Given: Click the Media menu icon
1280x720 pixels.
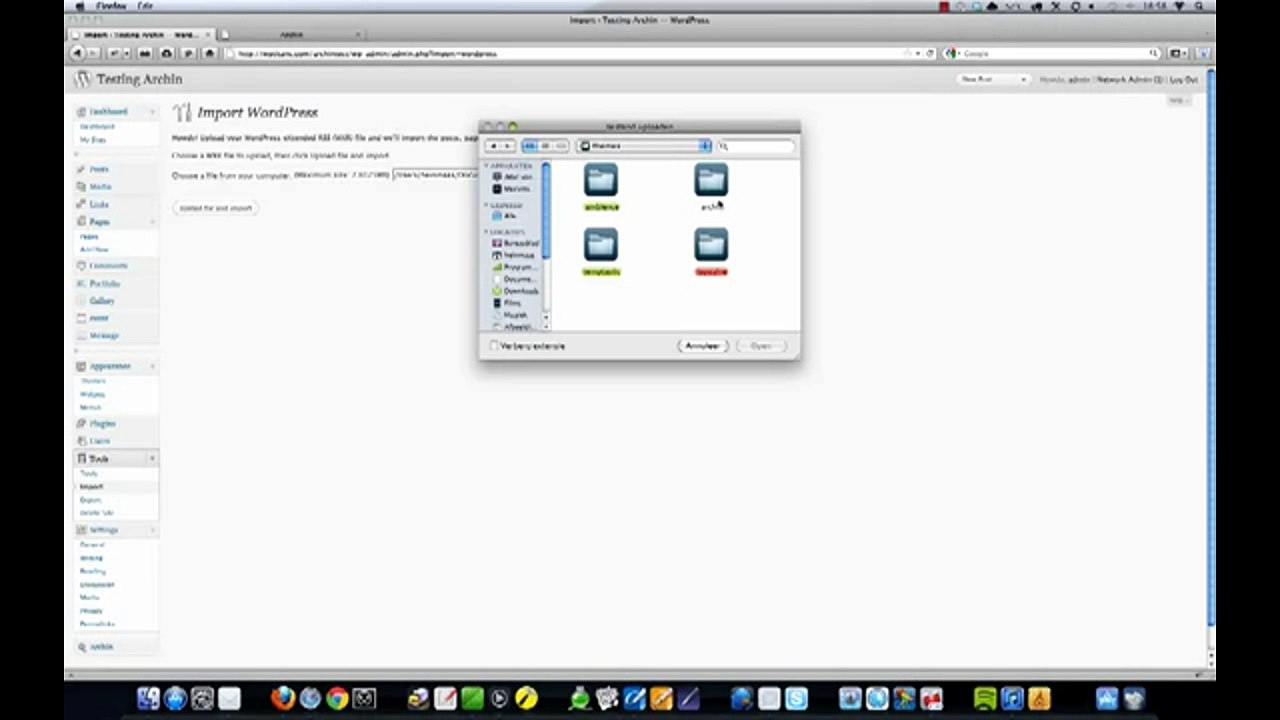Looking at the screenshot, I should pos(82,186).
